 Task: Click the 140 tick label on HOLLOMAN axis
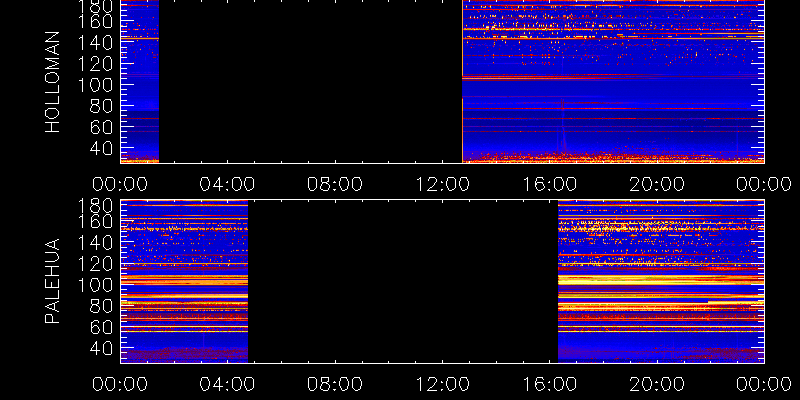click(x=95, y=42)
